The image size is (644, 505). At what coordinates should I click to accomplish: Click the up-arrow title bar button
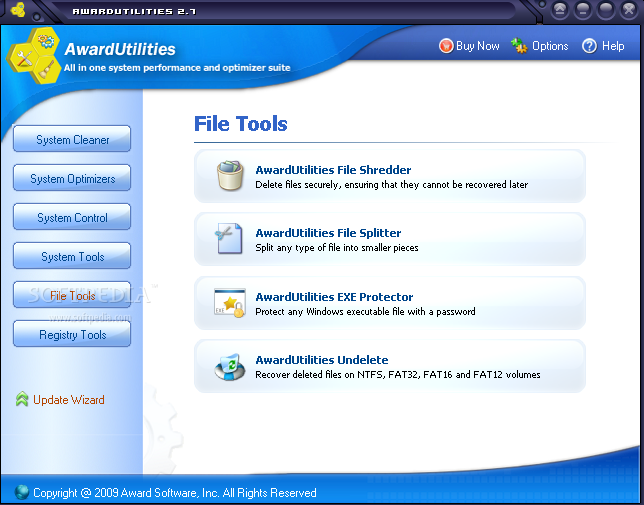(x=560, y=9)
